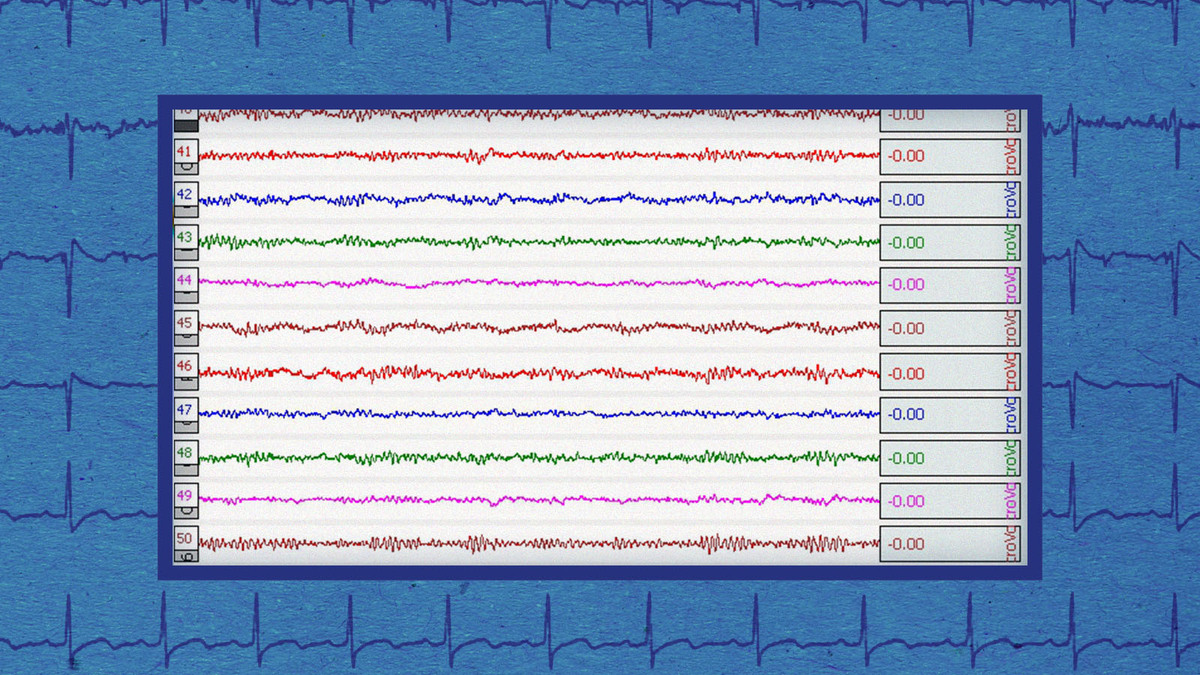Click the channel 50 number box

[x=185, y=538]
